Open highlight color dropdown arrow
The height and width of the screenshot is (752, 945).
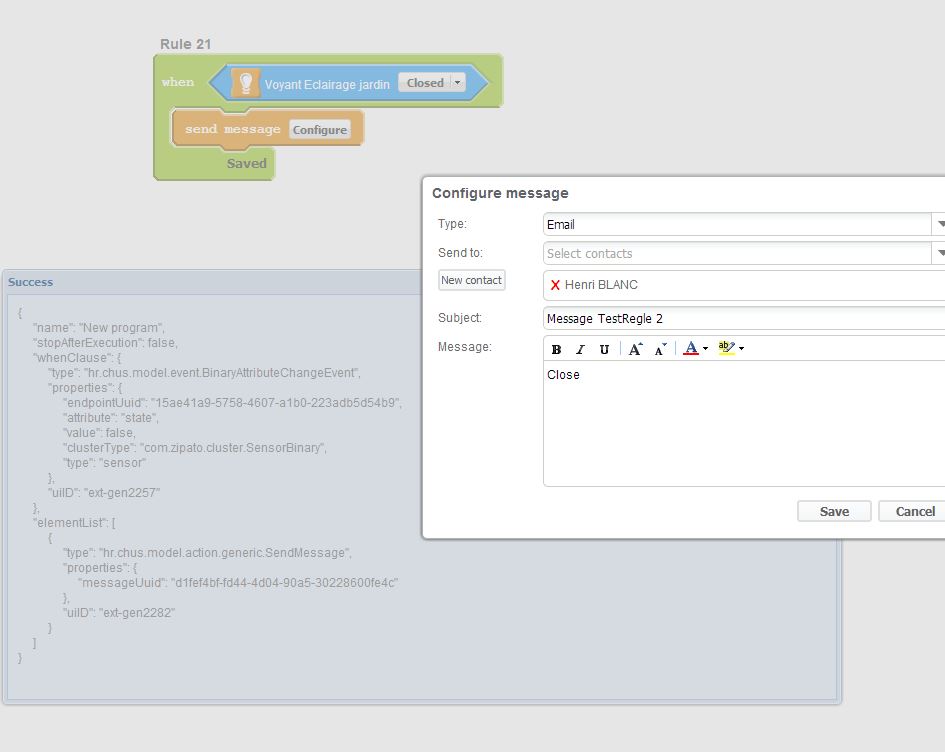[741, 349]
